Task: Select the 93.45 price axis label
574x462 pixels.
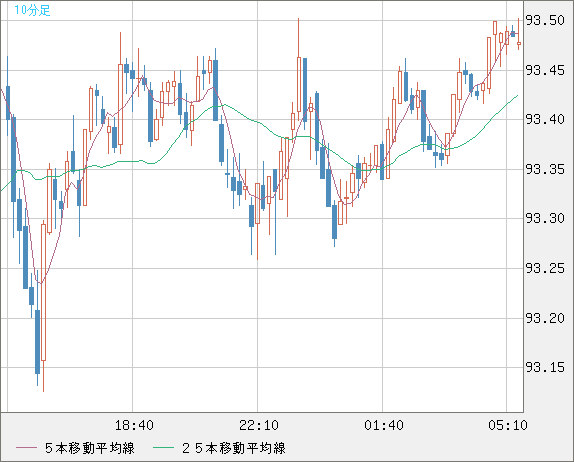Action: (545, 70)
